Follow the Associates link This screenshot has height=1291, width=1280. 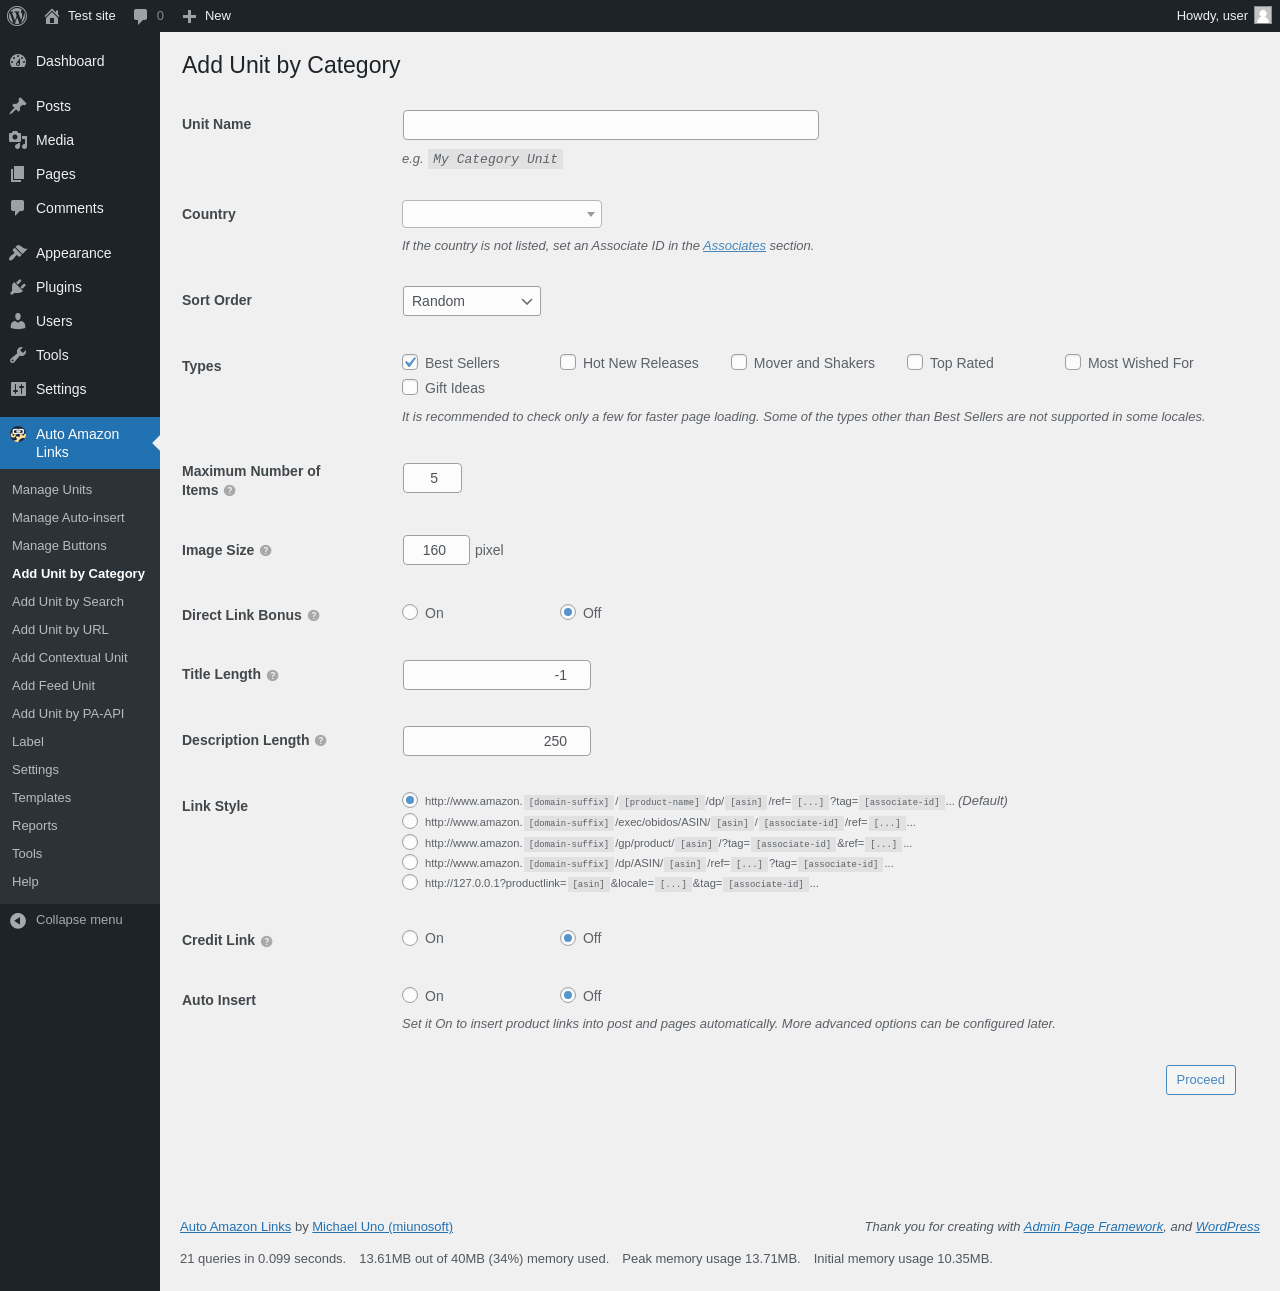pos(734,246)
